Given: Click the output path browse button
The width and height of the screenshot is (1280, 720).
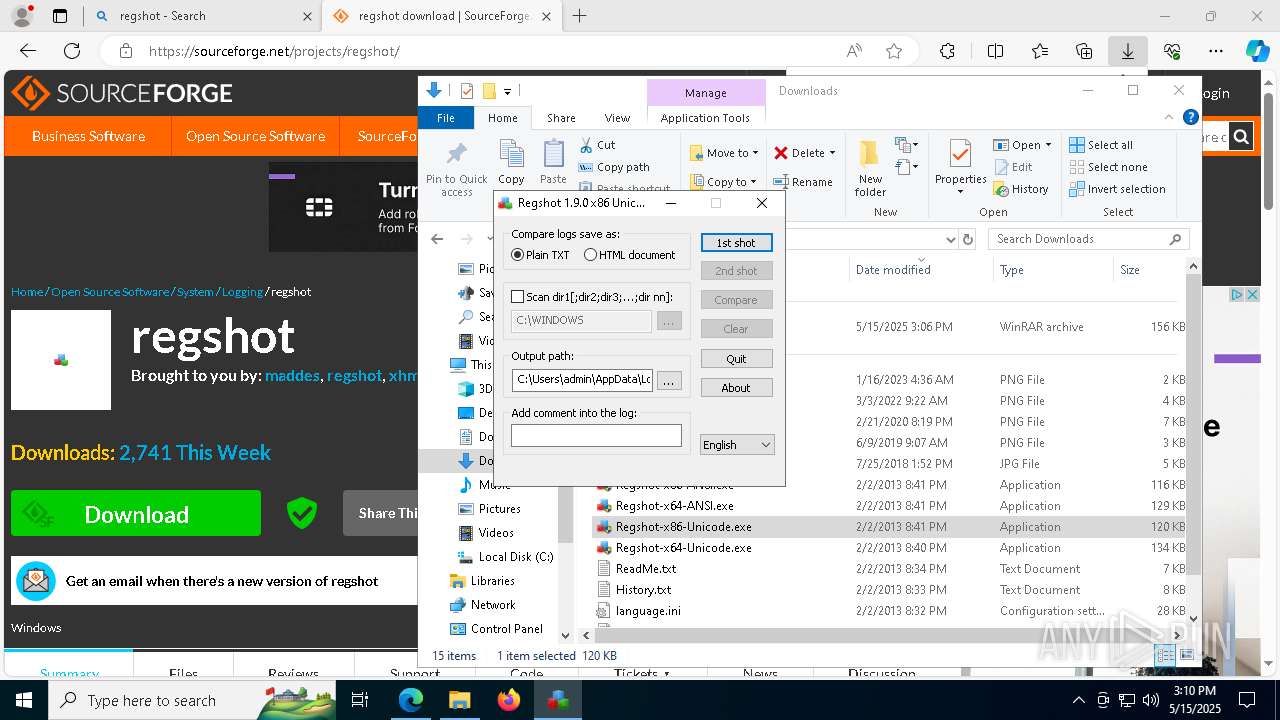Looking at the screenshot, I should pyautogui.click(x=670, y=381).
